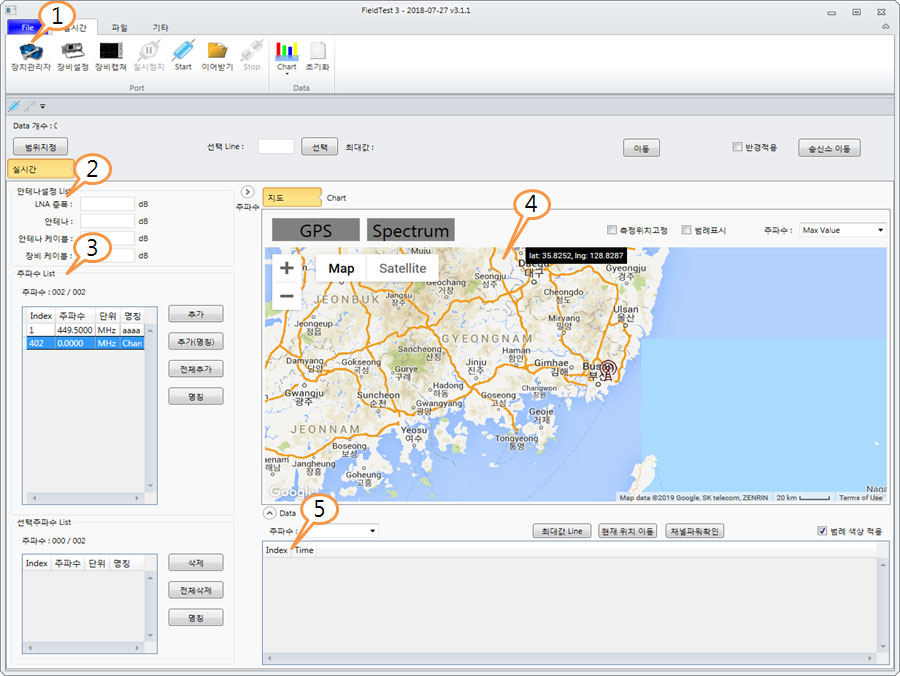Screen dimensions: 900x676
Task: Switch the map to Satellite view
Action: point(402,268)
